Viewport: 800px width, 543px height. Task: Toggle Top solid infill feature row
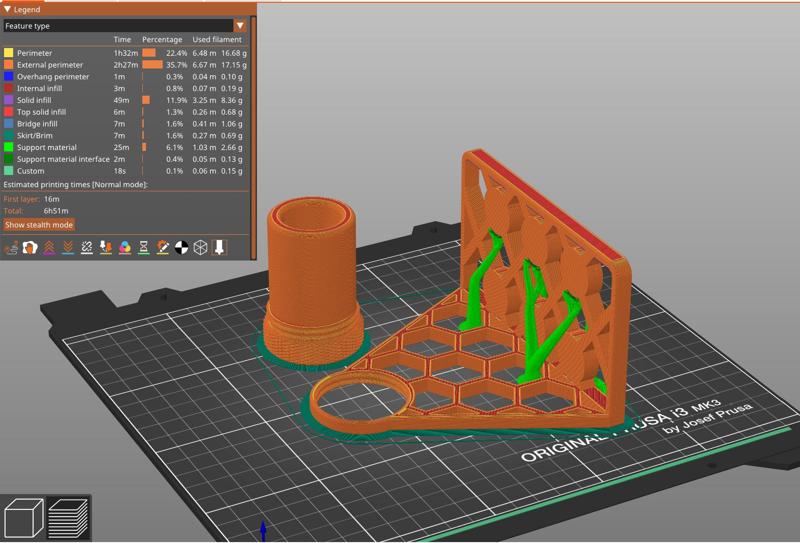coord(125,112)
